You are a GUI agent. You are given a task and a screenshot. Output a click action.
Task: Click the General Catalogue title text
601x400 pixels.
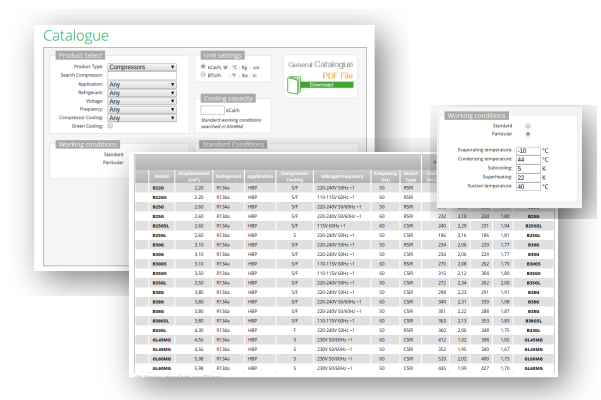tap(320, 64)
